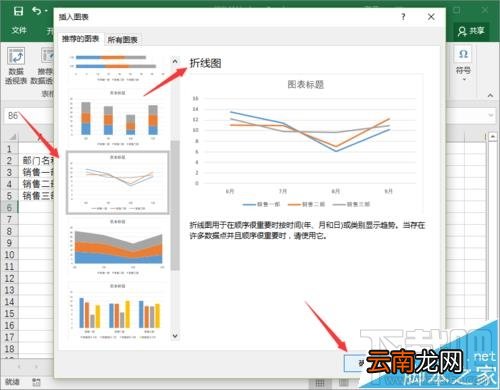Select row header 18

(x=9, y=349)
